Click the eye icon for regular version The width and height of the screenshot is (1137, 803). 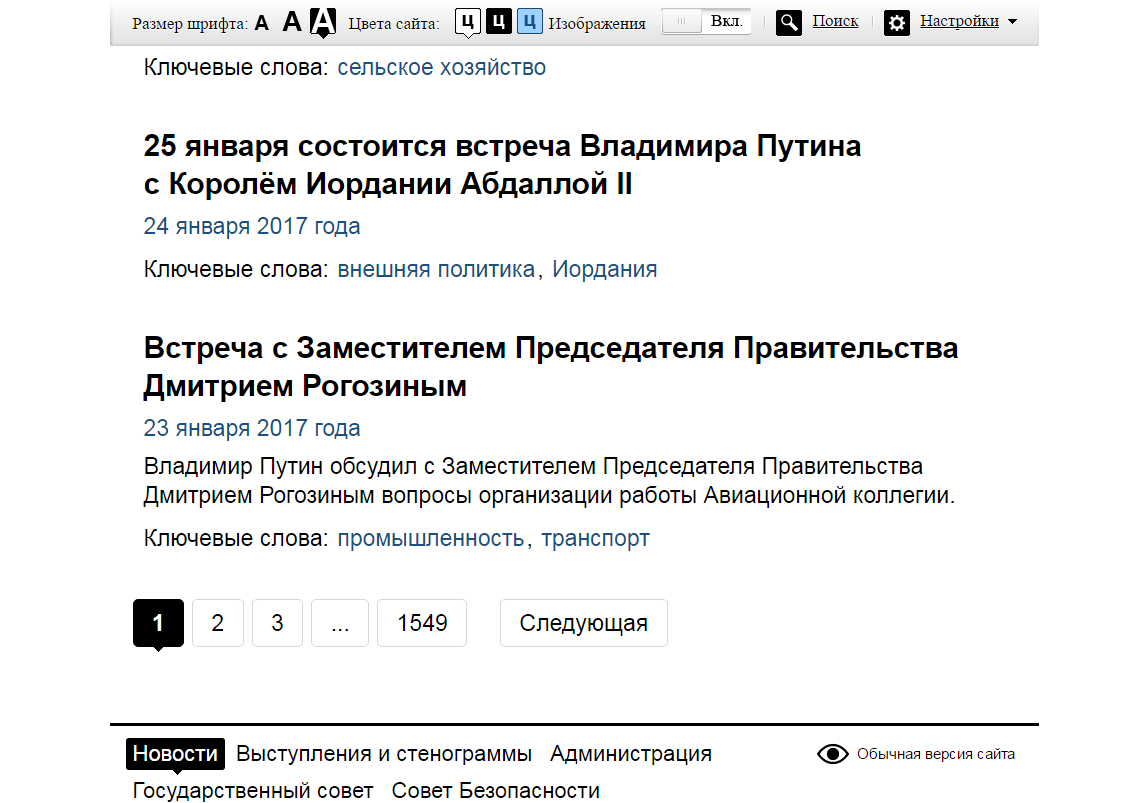(832, 754)
